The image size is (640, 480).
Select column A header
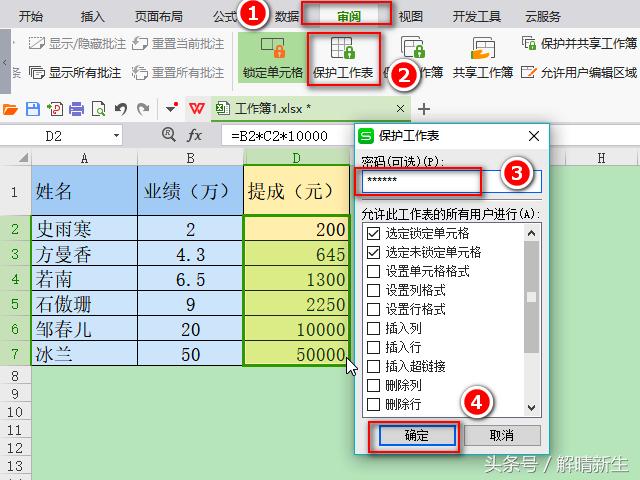point(84,158)
